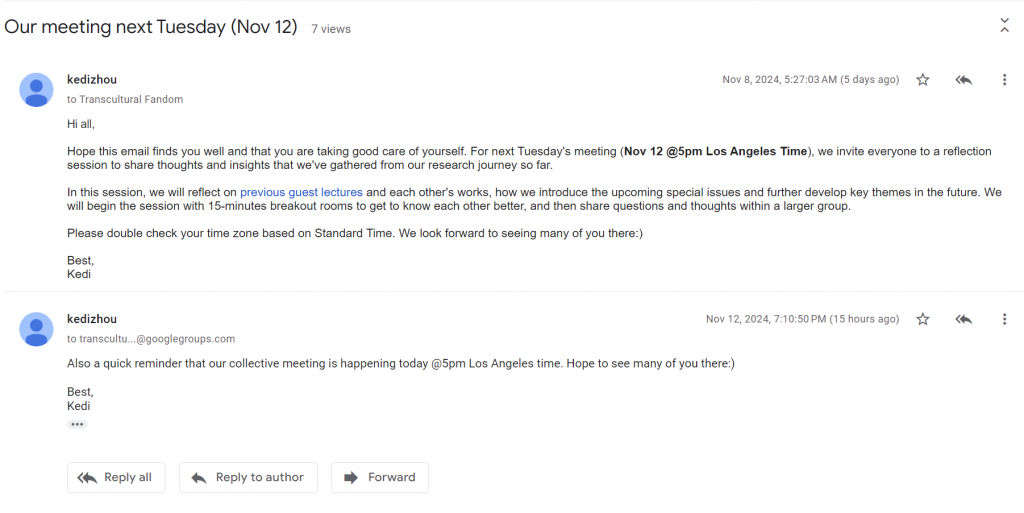Open the previous guest lectures link
Viewport: 1024px width, 513px height.
301,192
